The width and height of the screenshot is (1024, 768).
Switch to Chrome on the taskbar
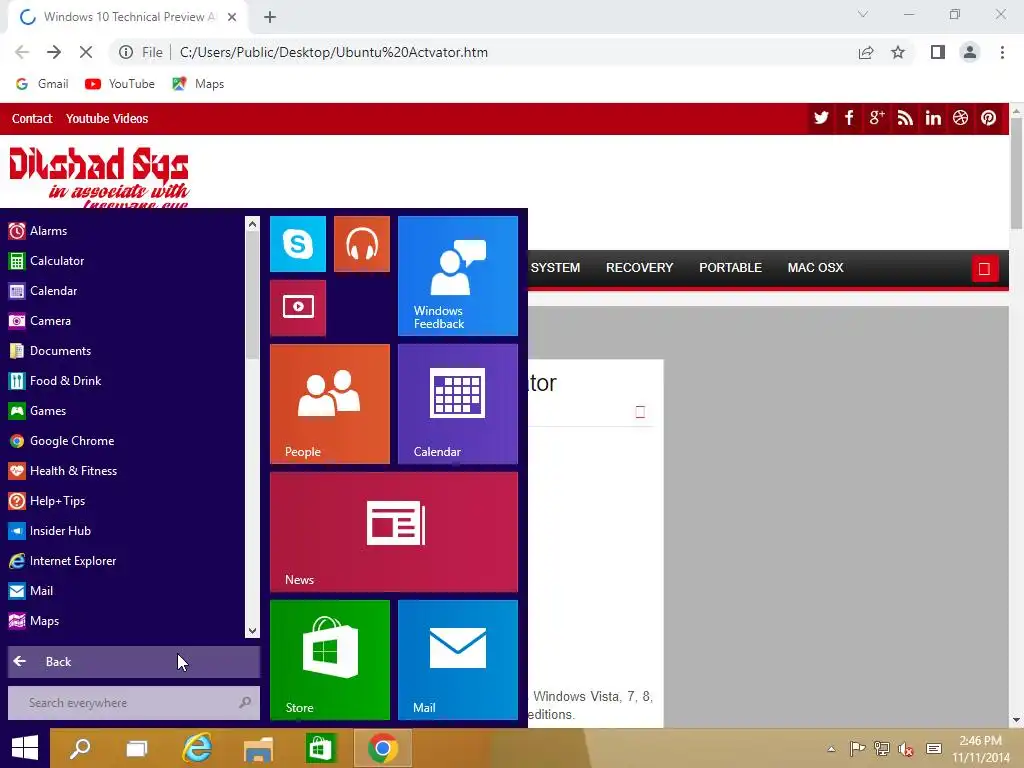[383, 748]
